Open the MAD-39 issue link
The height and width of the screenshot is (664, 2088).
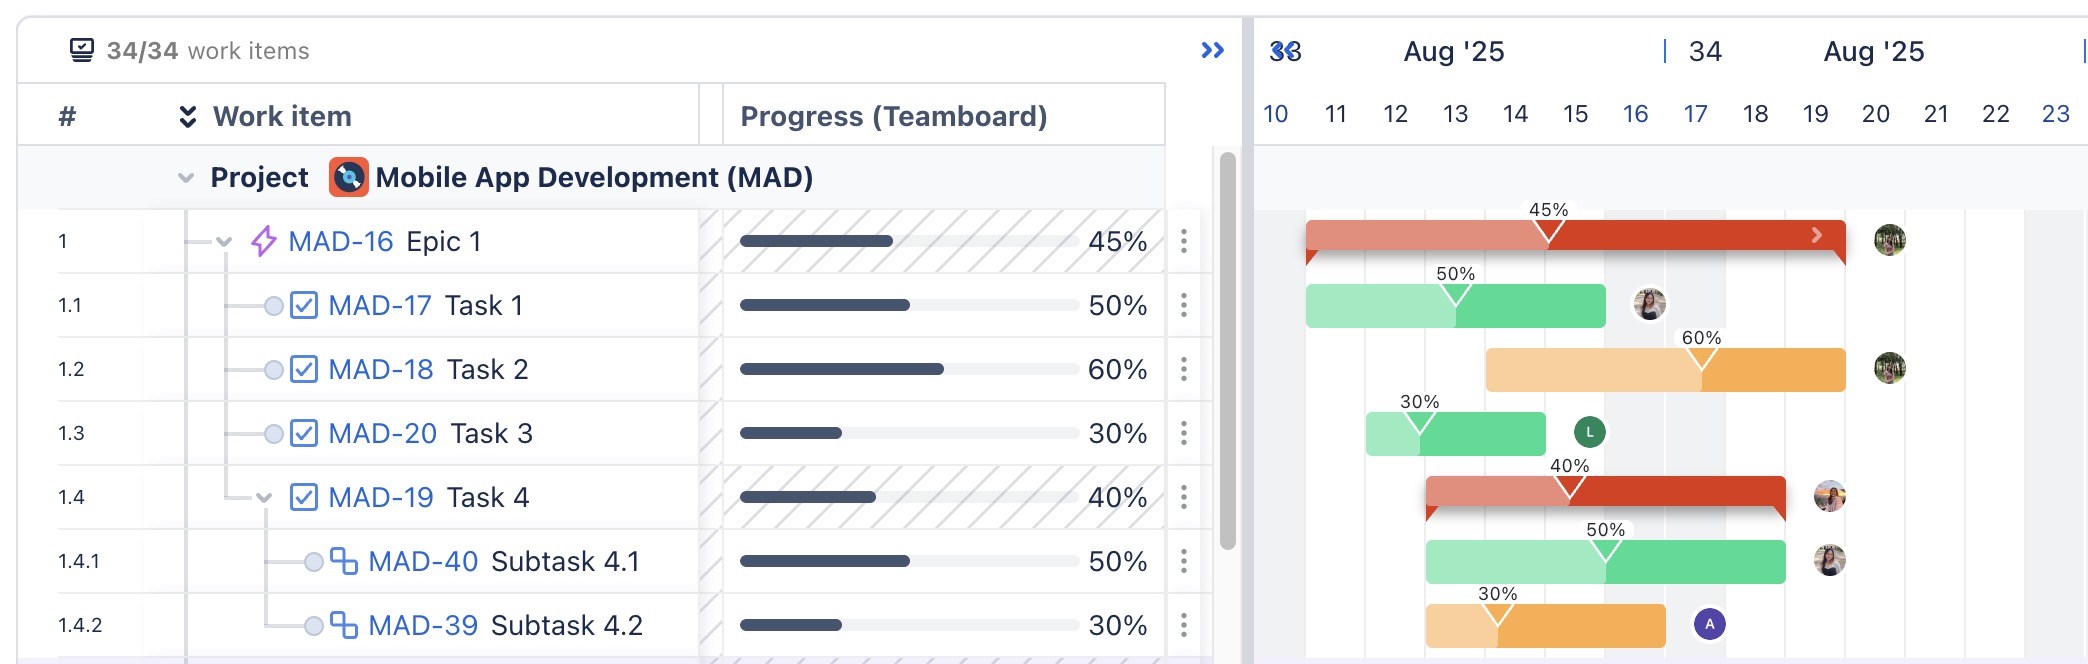coord(423,625)
